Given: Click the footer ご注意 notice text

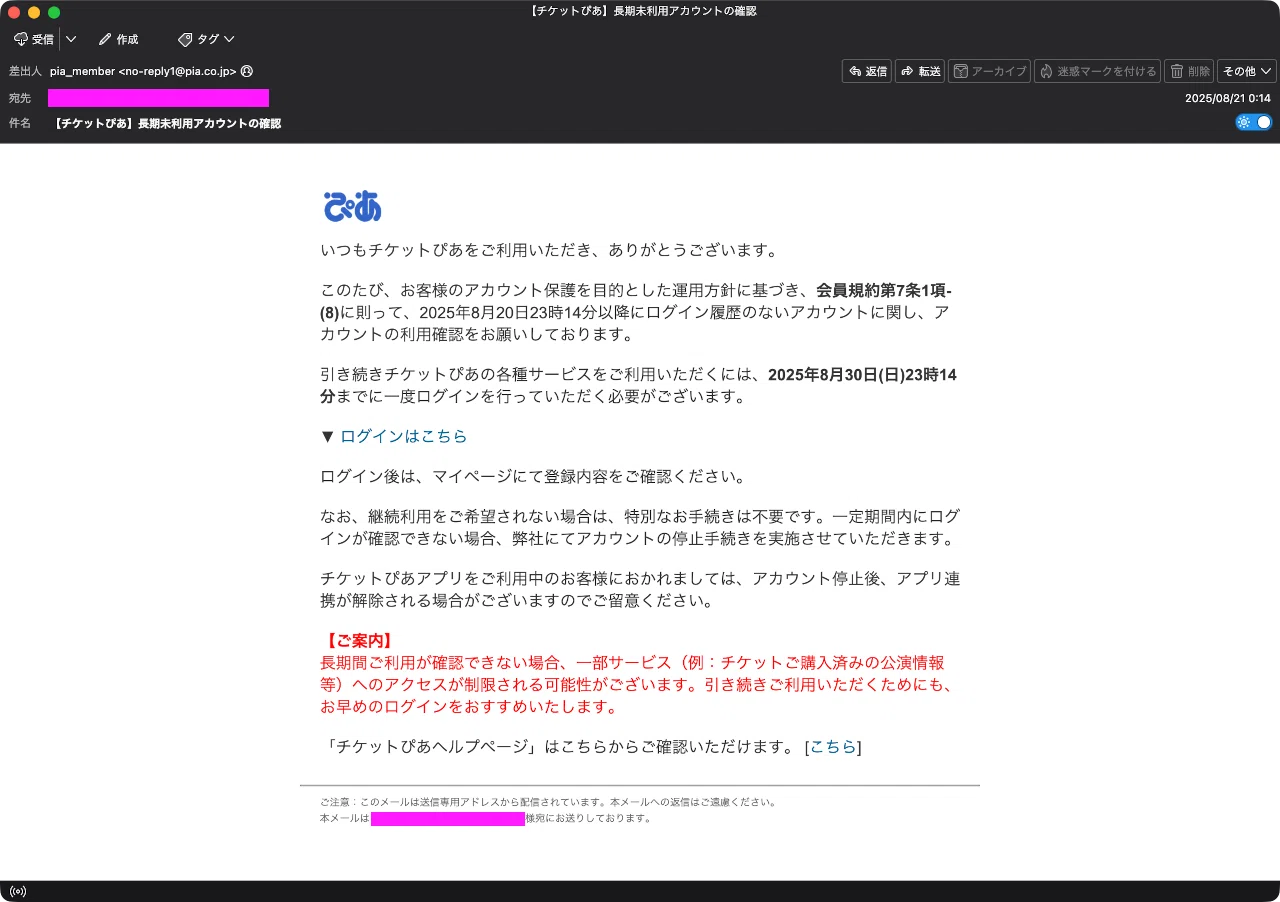Looking at the screenshot, I should (x=548, y=802).
